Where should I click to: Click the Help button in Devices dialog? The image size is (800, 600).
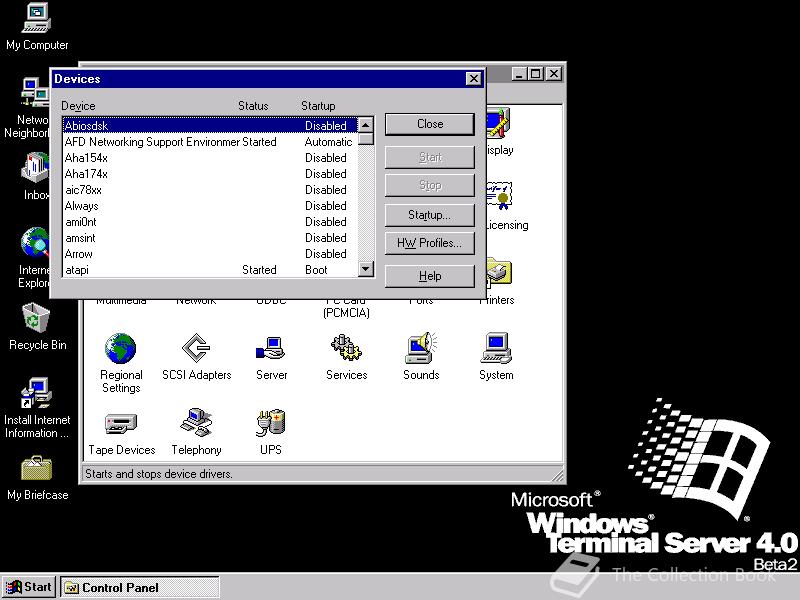(x=430, y=276)
